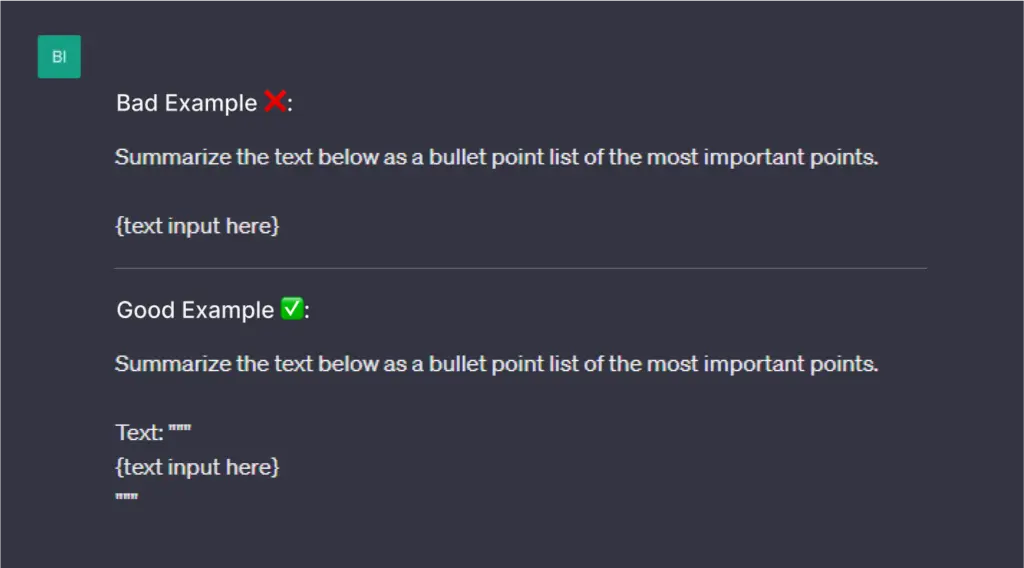Click "the text below" in the Bad Example prompt
The image size is (1024, 568).
[x=306, y=157]
